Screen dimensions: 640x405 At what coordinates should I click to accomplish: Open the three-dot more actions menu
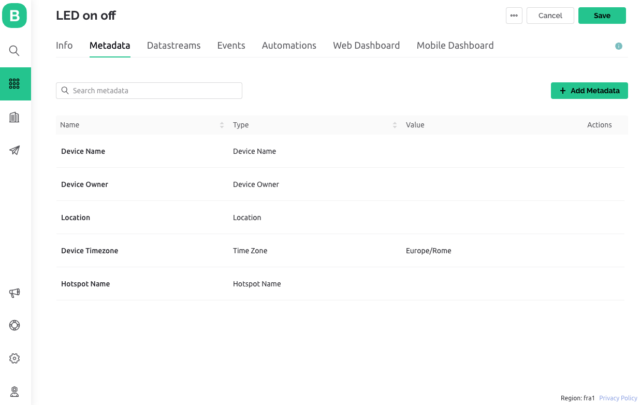[x=514, y=16]
